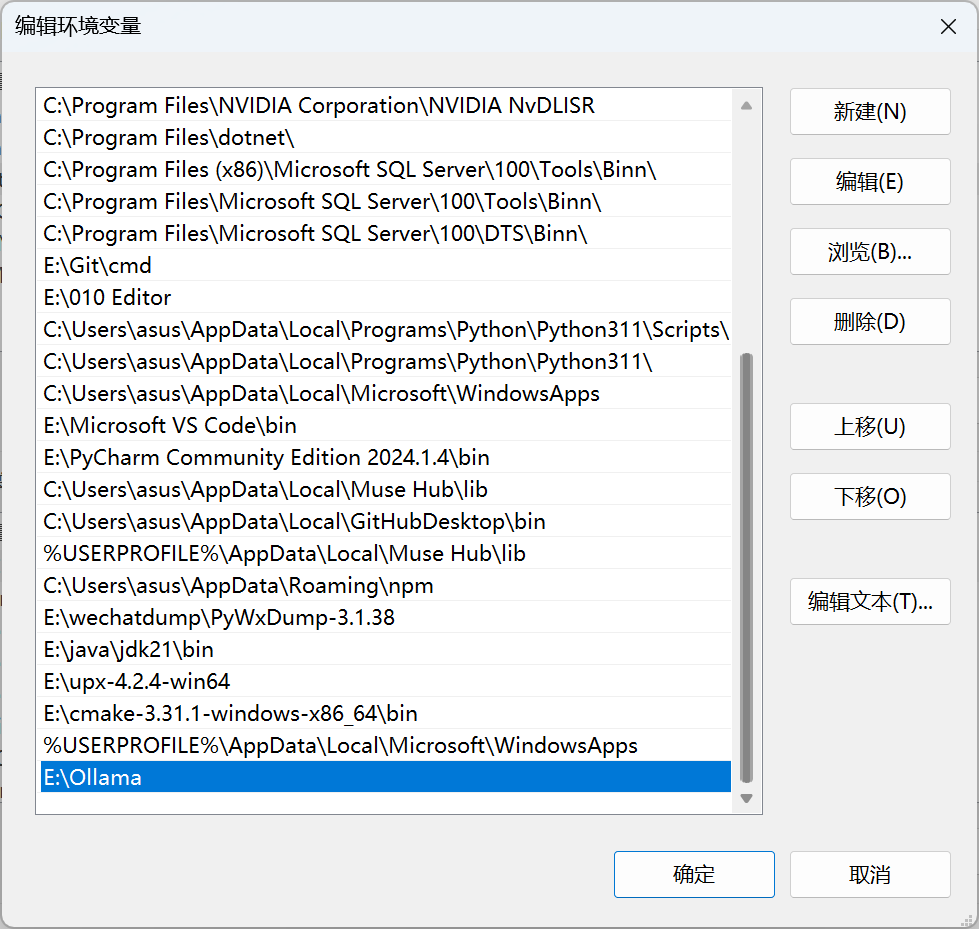Select C:\Users\asus\AppData\Local\Microsoft\WindowsApps entry

coord(386,393)
